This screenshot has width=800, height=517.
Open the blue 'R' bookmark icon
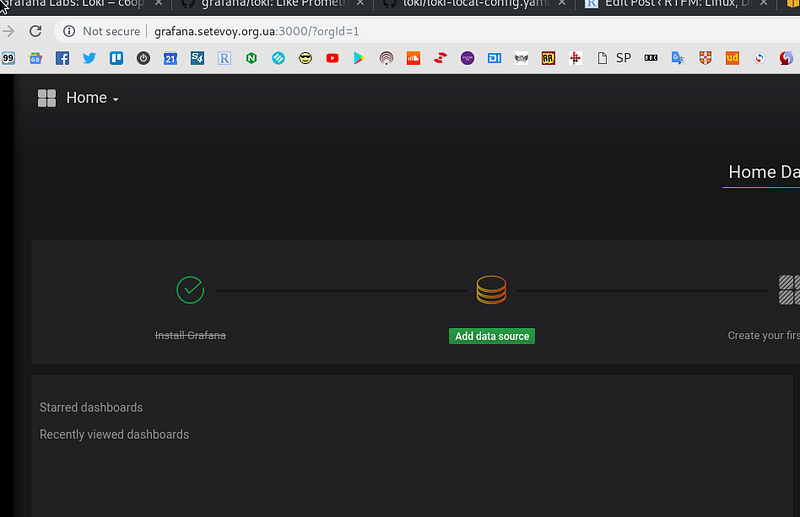pos(224,58)
